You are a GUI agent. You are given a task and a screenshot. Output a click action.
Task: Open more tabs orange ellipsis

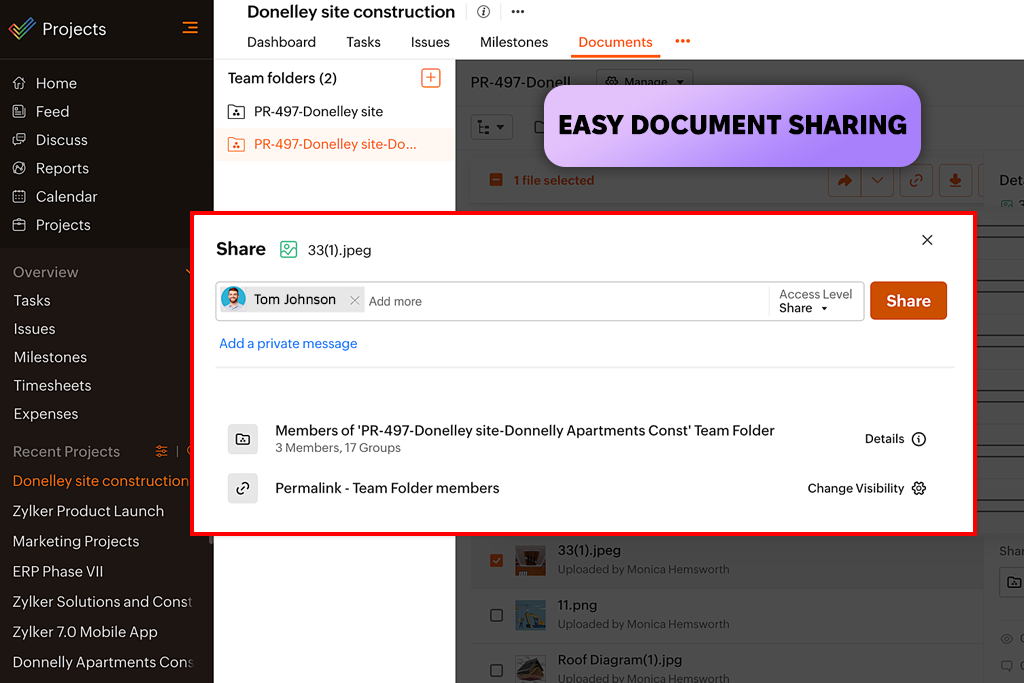click(682, 41)
